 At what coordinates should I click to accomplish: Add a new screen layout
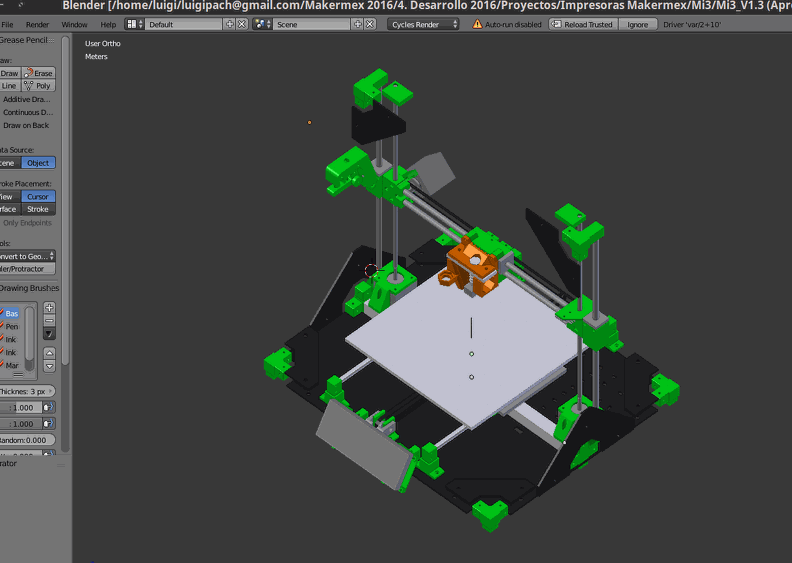230,24
